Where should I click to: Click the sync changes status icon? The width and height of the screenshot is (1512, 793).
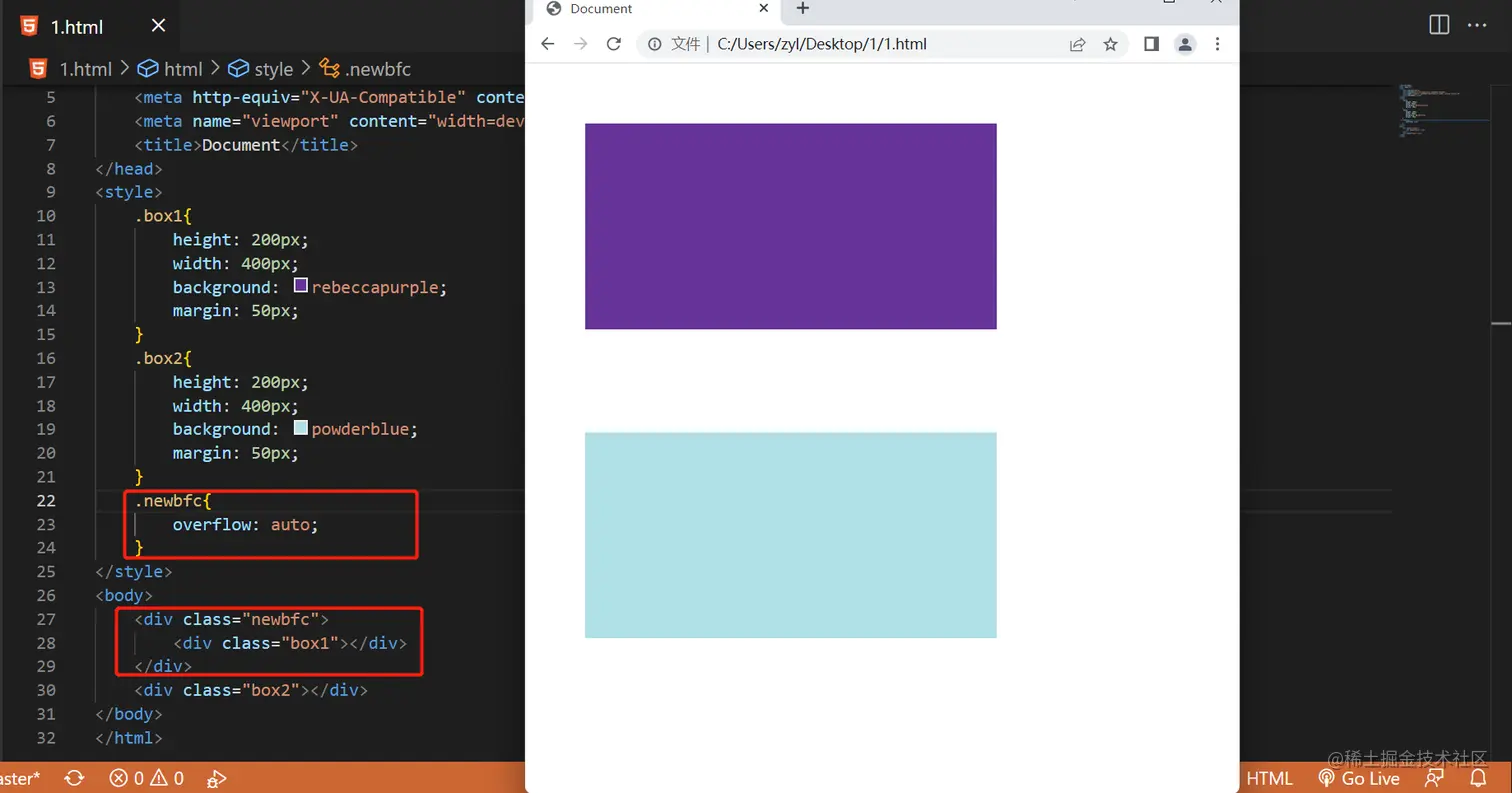tap(74, 778)
